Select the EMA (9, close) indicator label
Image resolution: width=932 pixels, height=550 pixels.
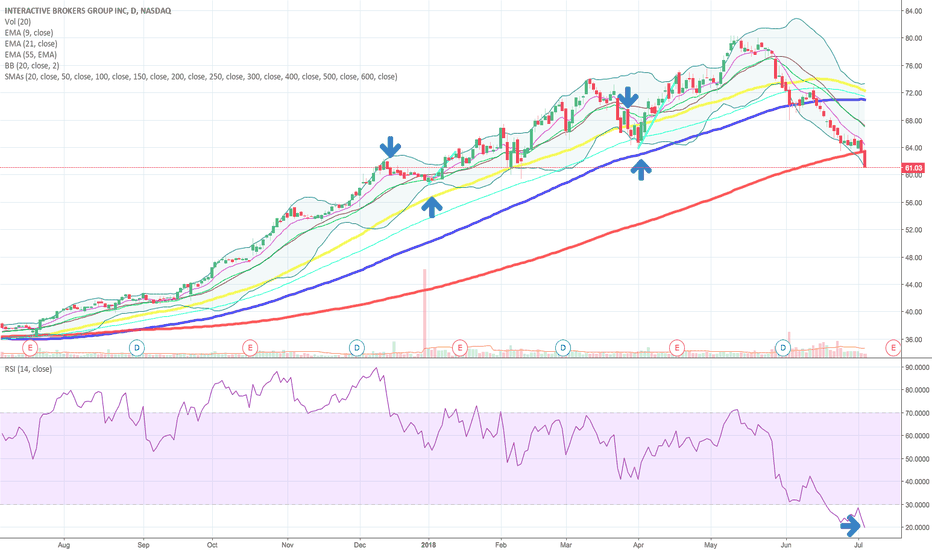pos(29,33)
